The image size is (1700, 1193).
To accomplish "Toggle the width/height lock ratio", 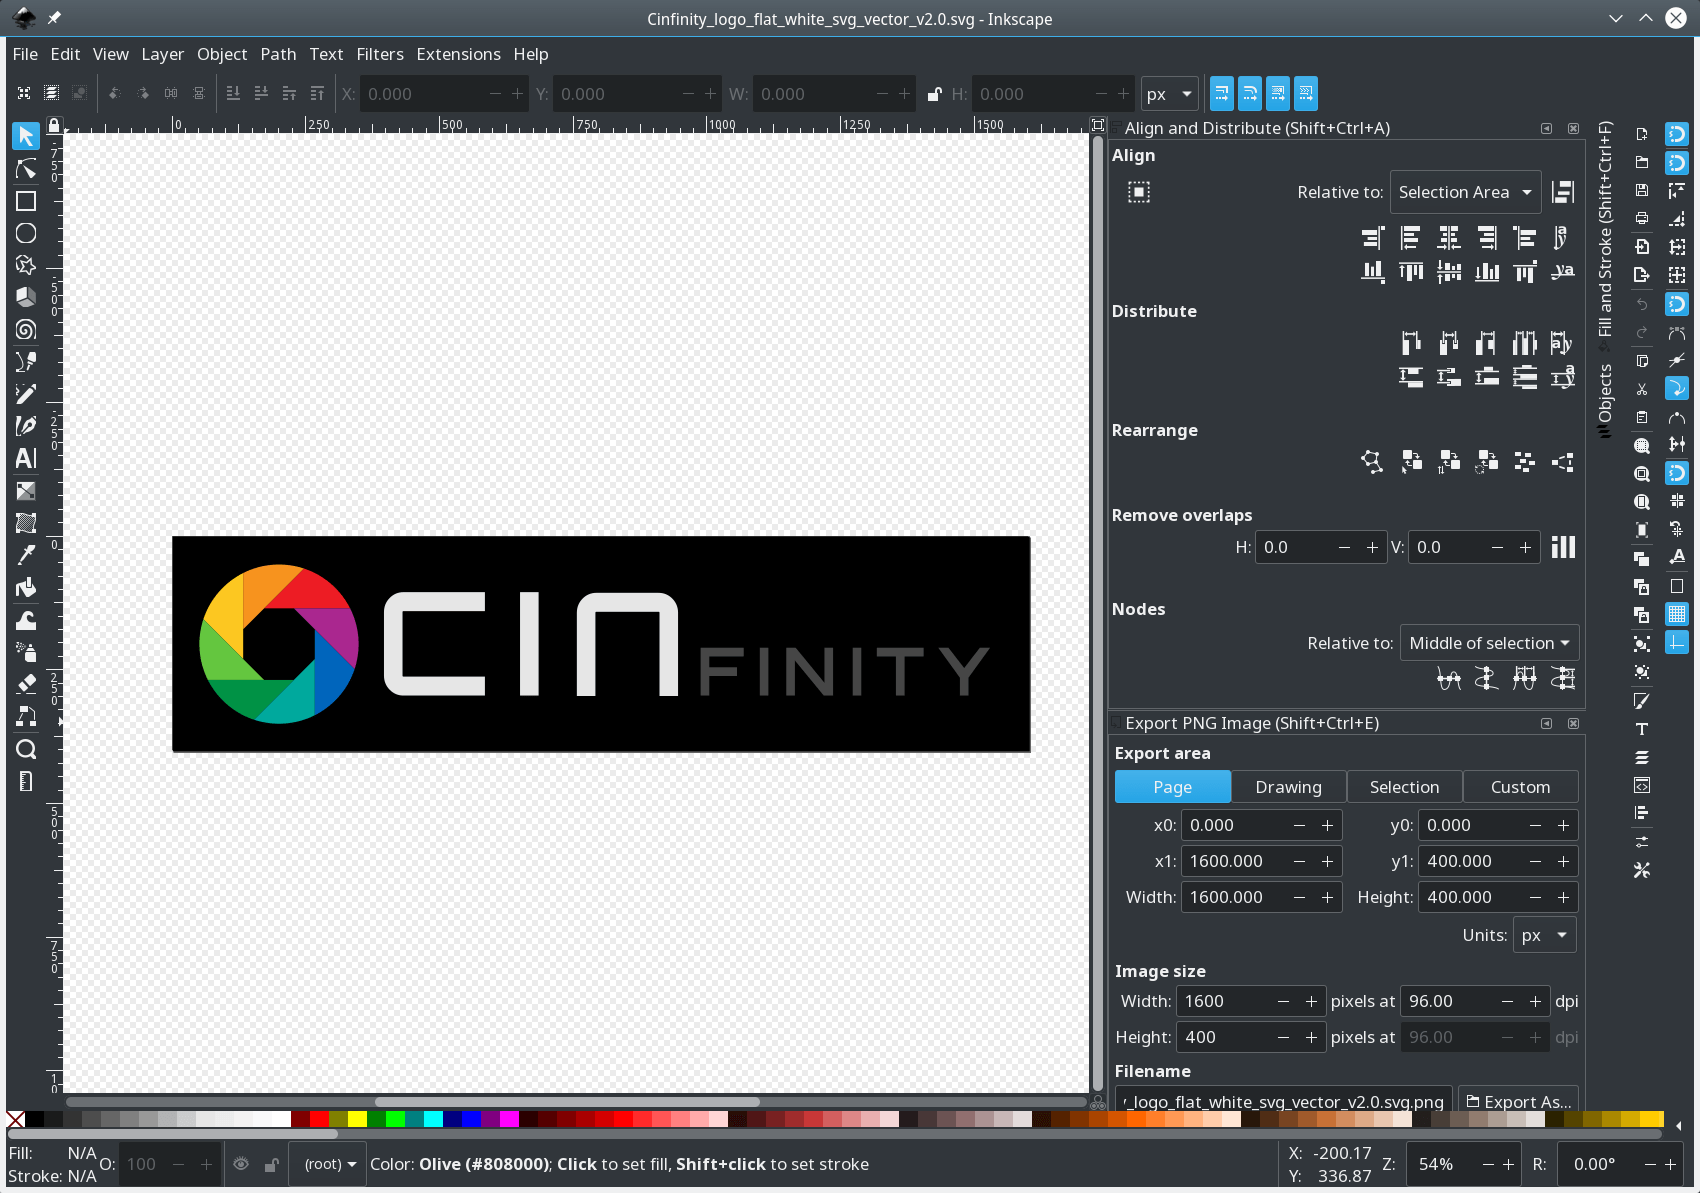I will click(x=934, y=94).
